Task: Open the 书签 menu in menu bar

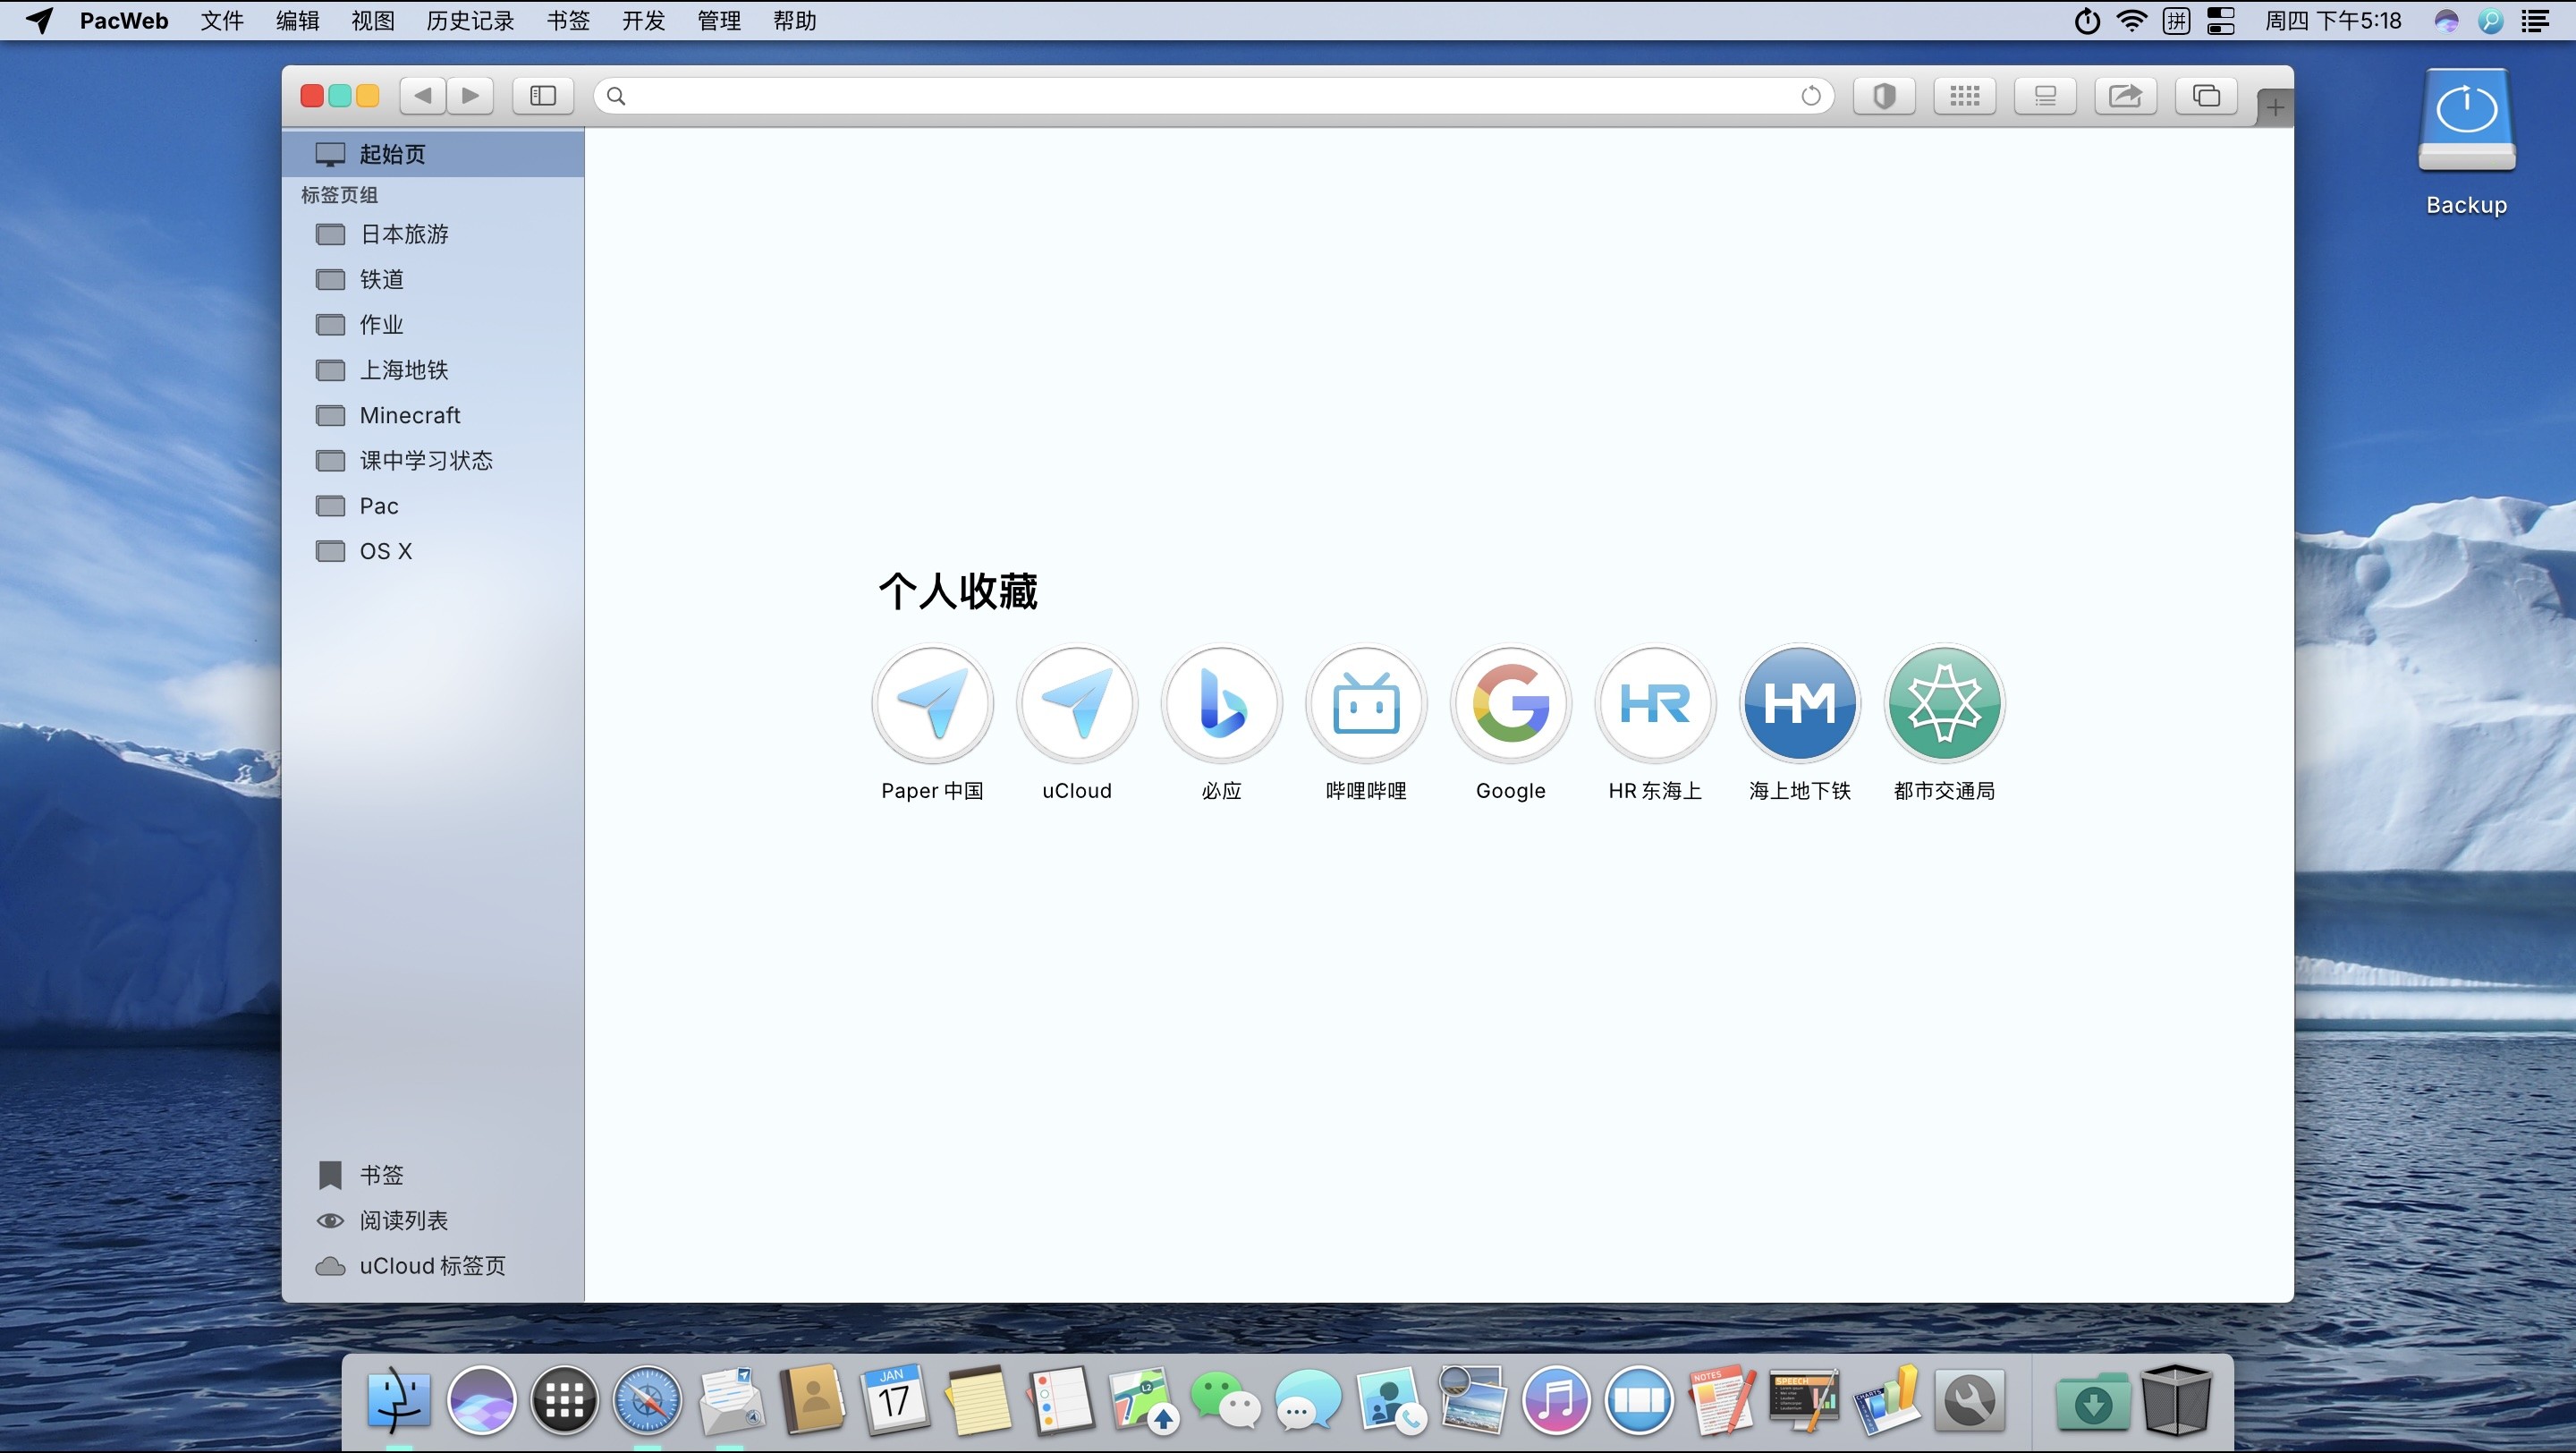Action: (x=568, y=20)
